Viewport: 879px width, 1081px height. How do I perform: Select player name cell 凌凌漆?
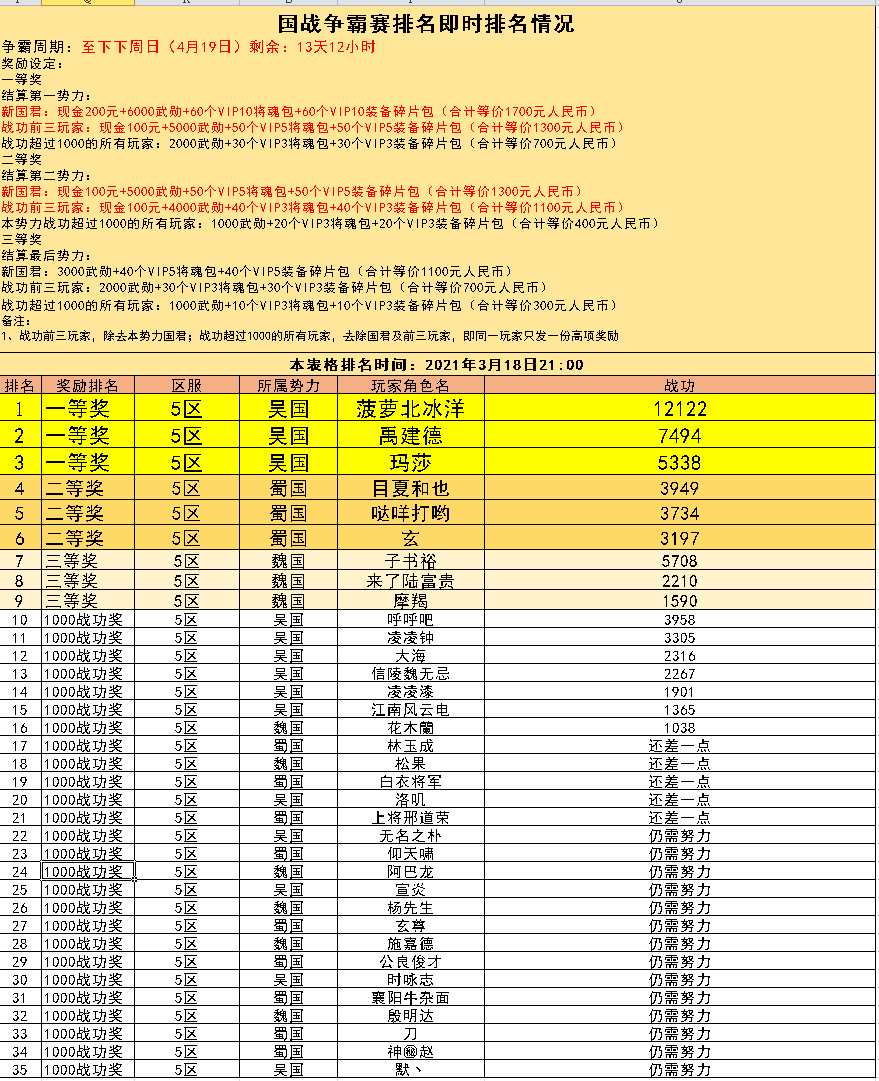pos(411,691)
